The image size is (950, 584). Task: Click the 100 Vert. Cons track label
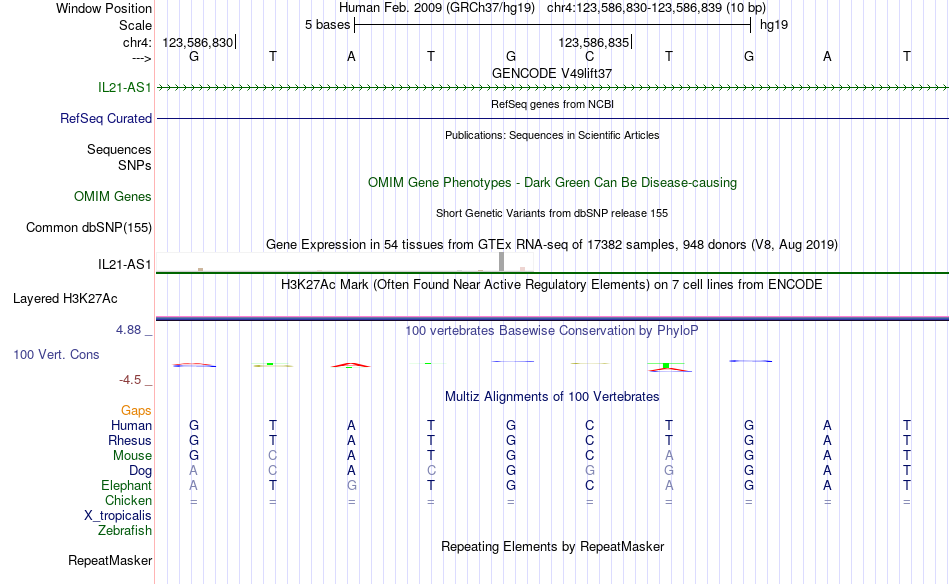[x=56, y=355]
